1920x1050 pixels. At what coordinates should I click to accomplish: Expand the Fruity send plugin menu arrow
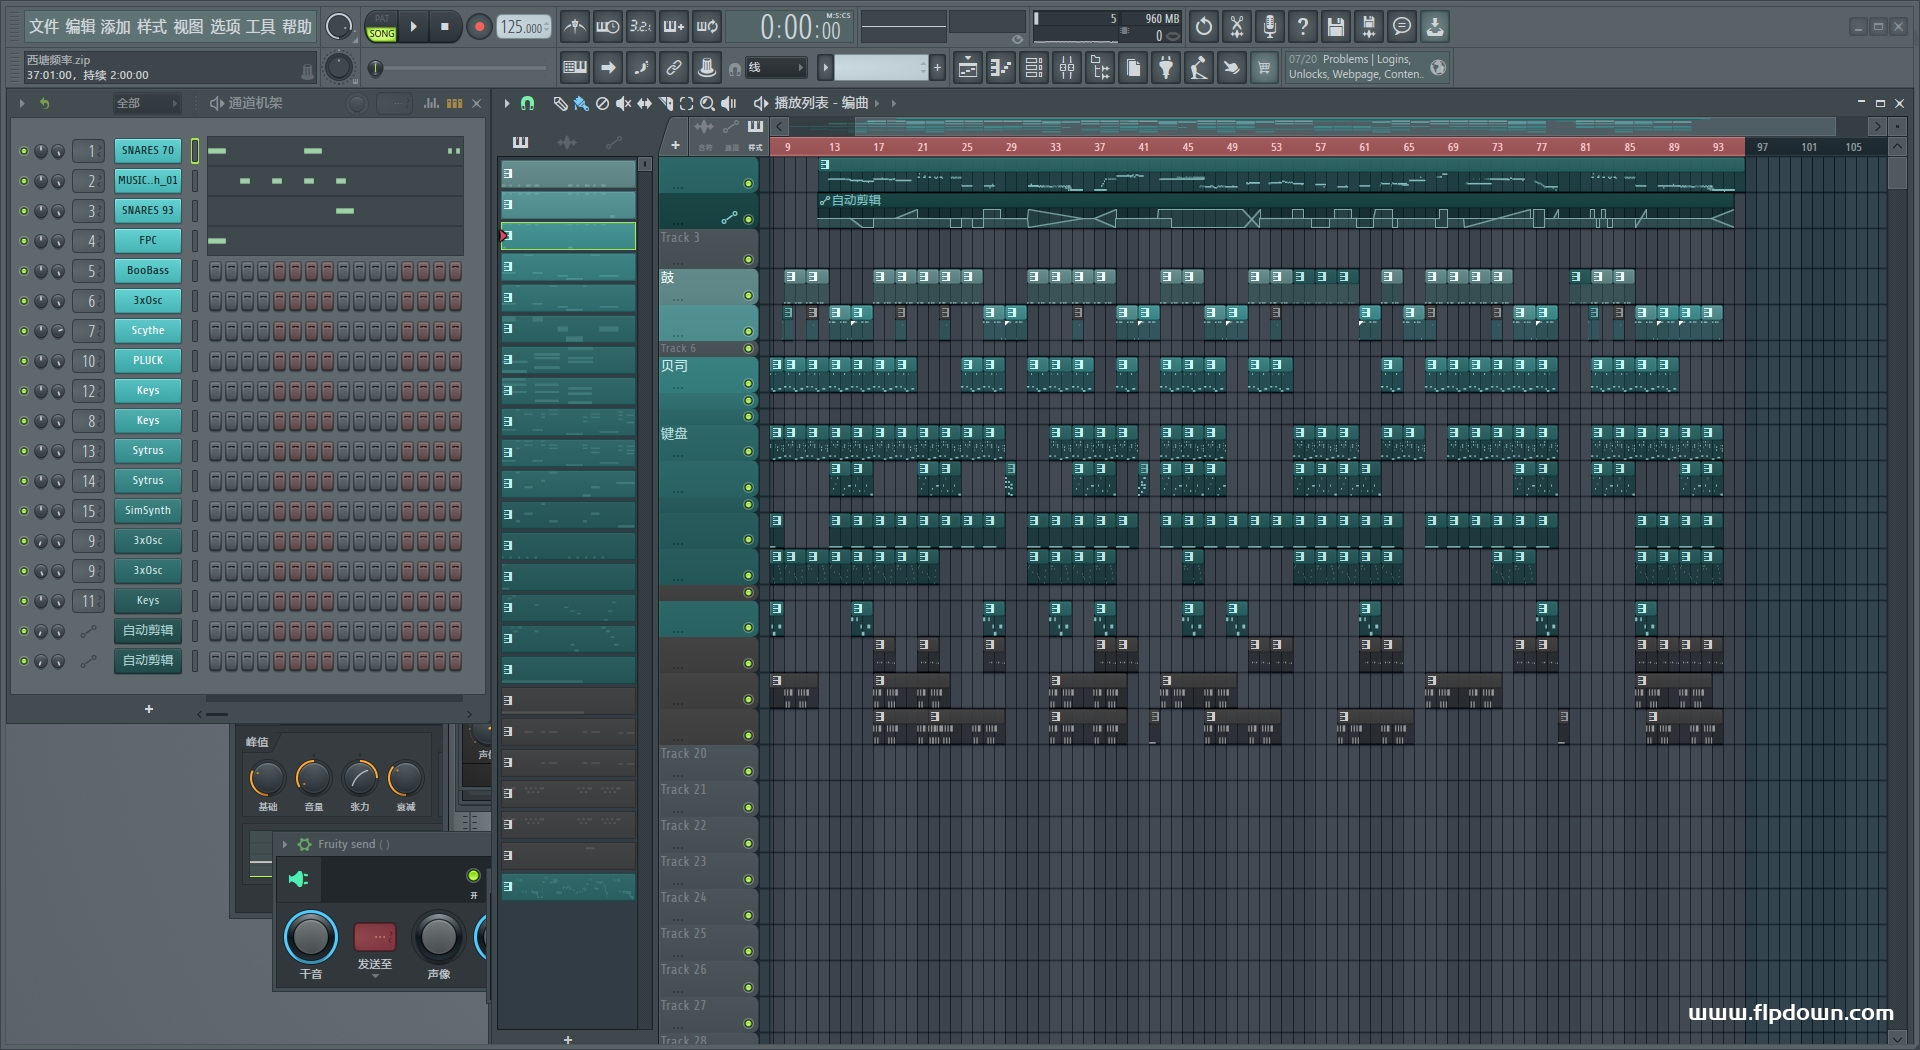[x=285, y=844]
